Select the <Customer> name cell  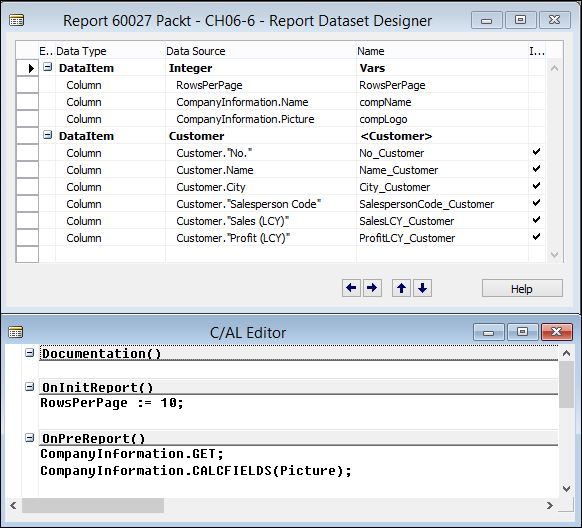(x=442, y=136)
